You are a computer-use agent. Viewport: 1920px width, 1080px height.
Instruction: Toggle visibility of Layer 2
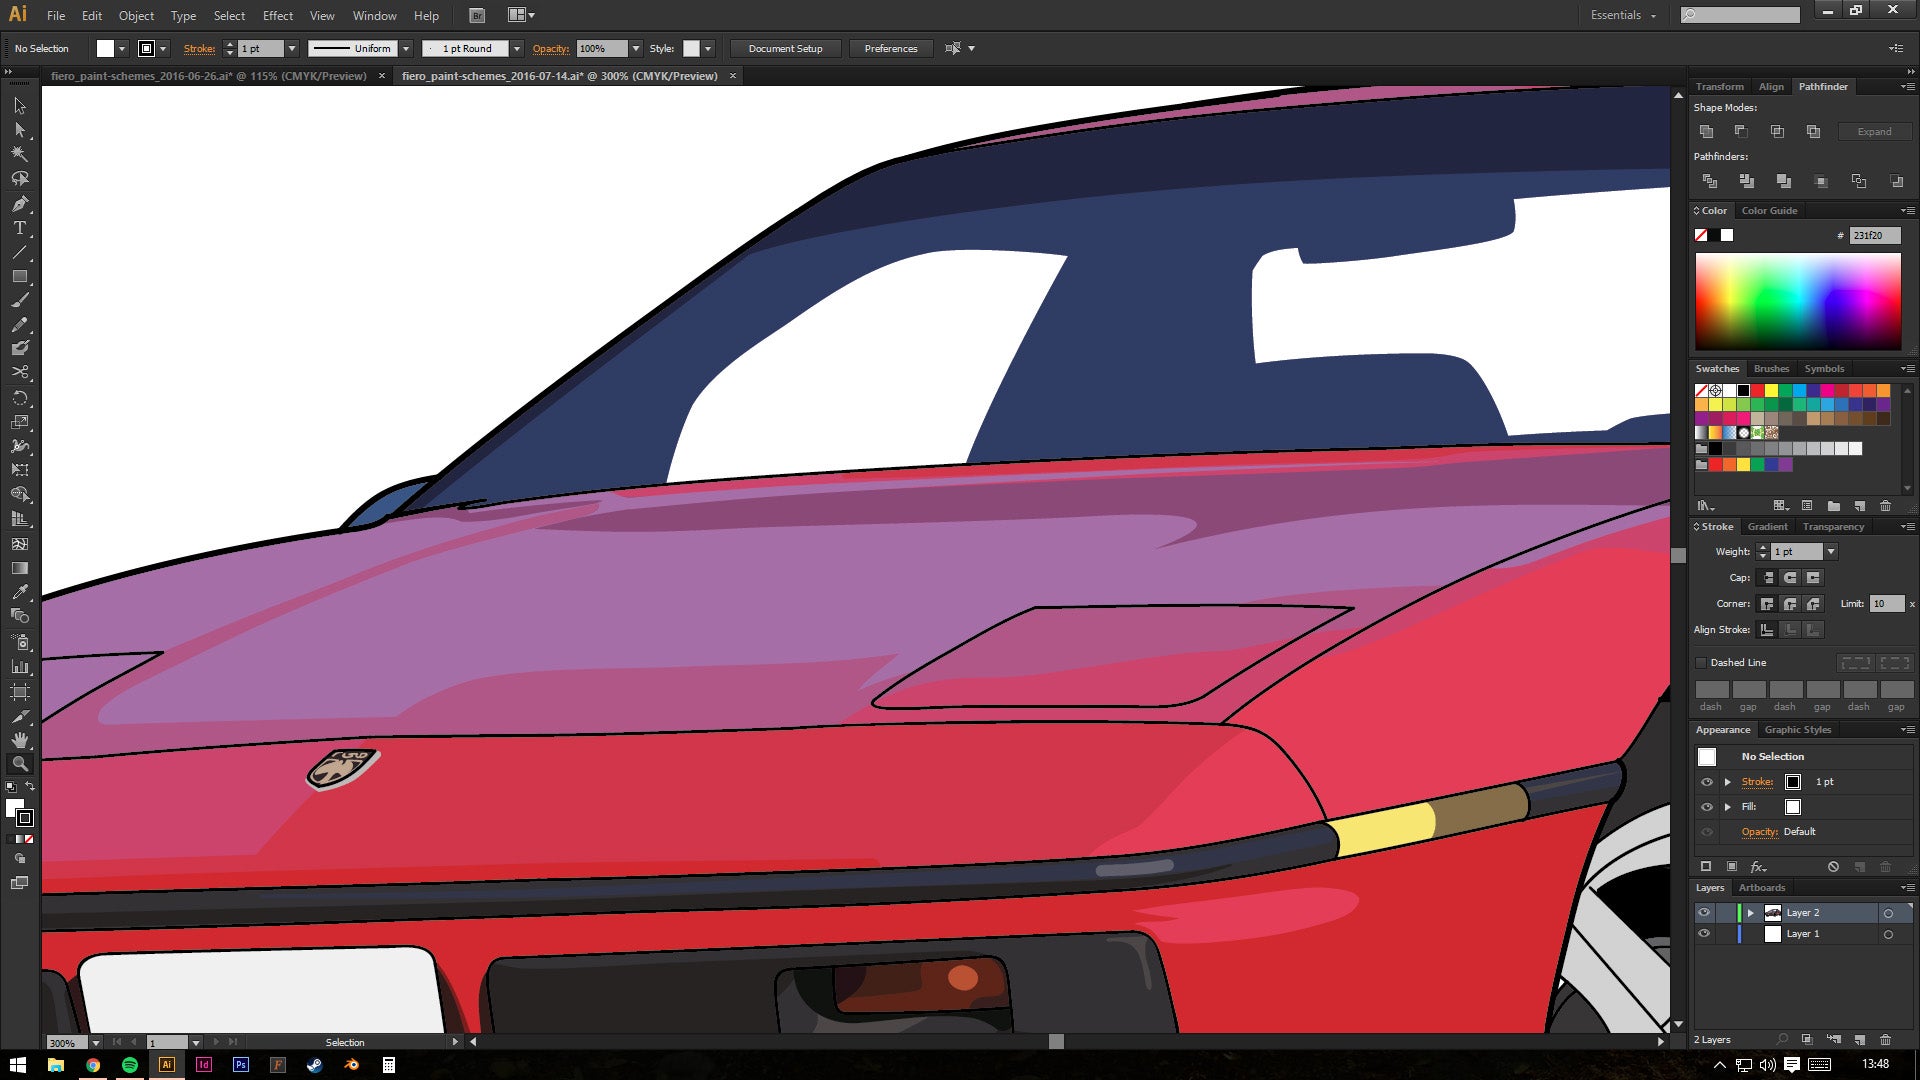point(1704,913)
